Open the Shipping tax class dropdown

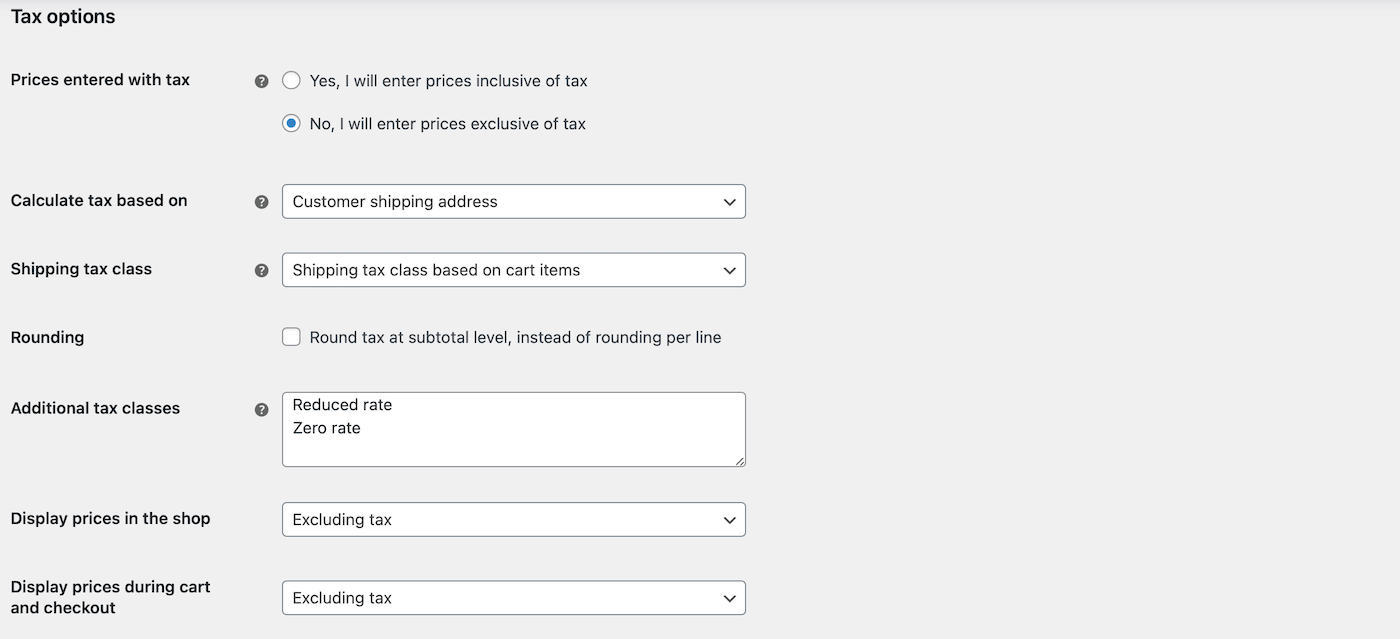513,269
